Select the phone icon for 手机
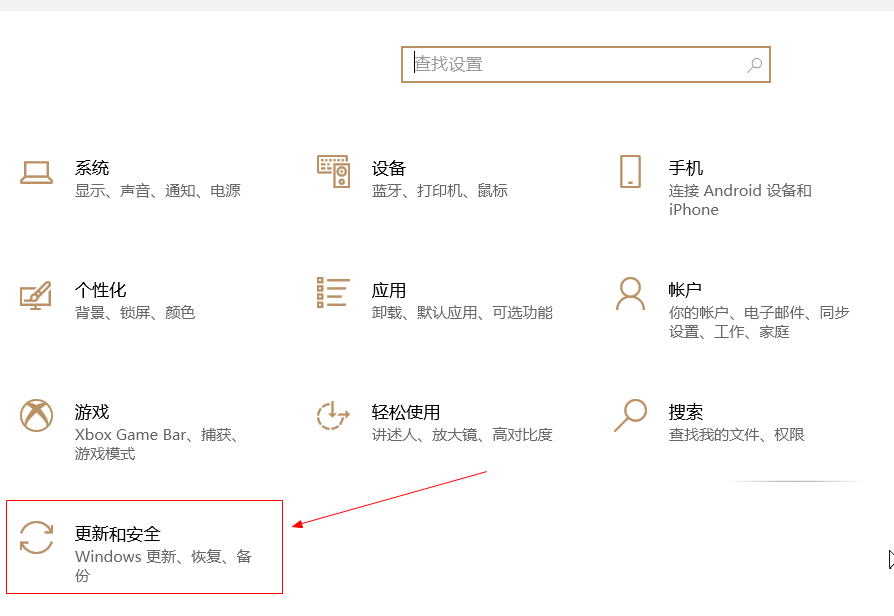The height and width of the screenshot is (616, 894). (x=630, y=171)
